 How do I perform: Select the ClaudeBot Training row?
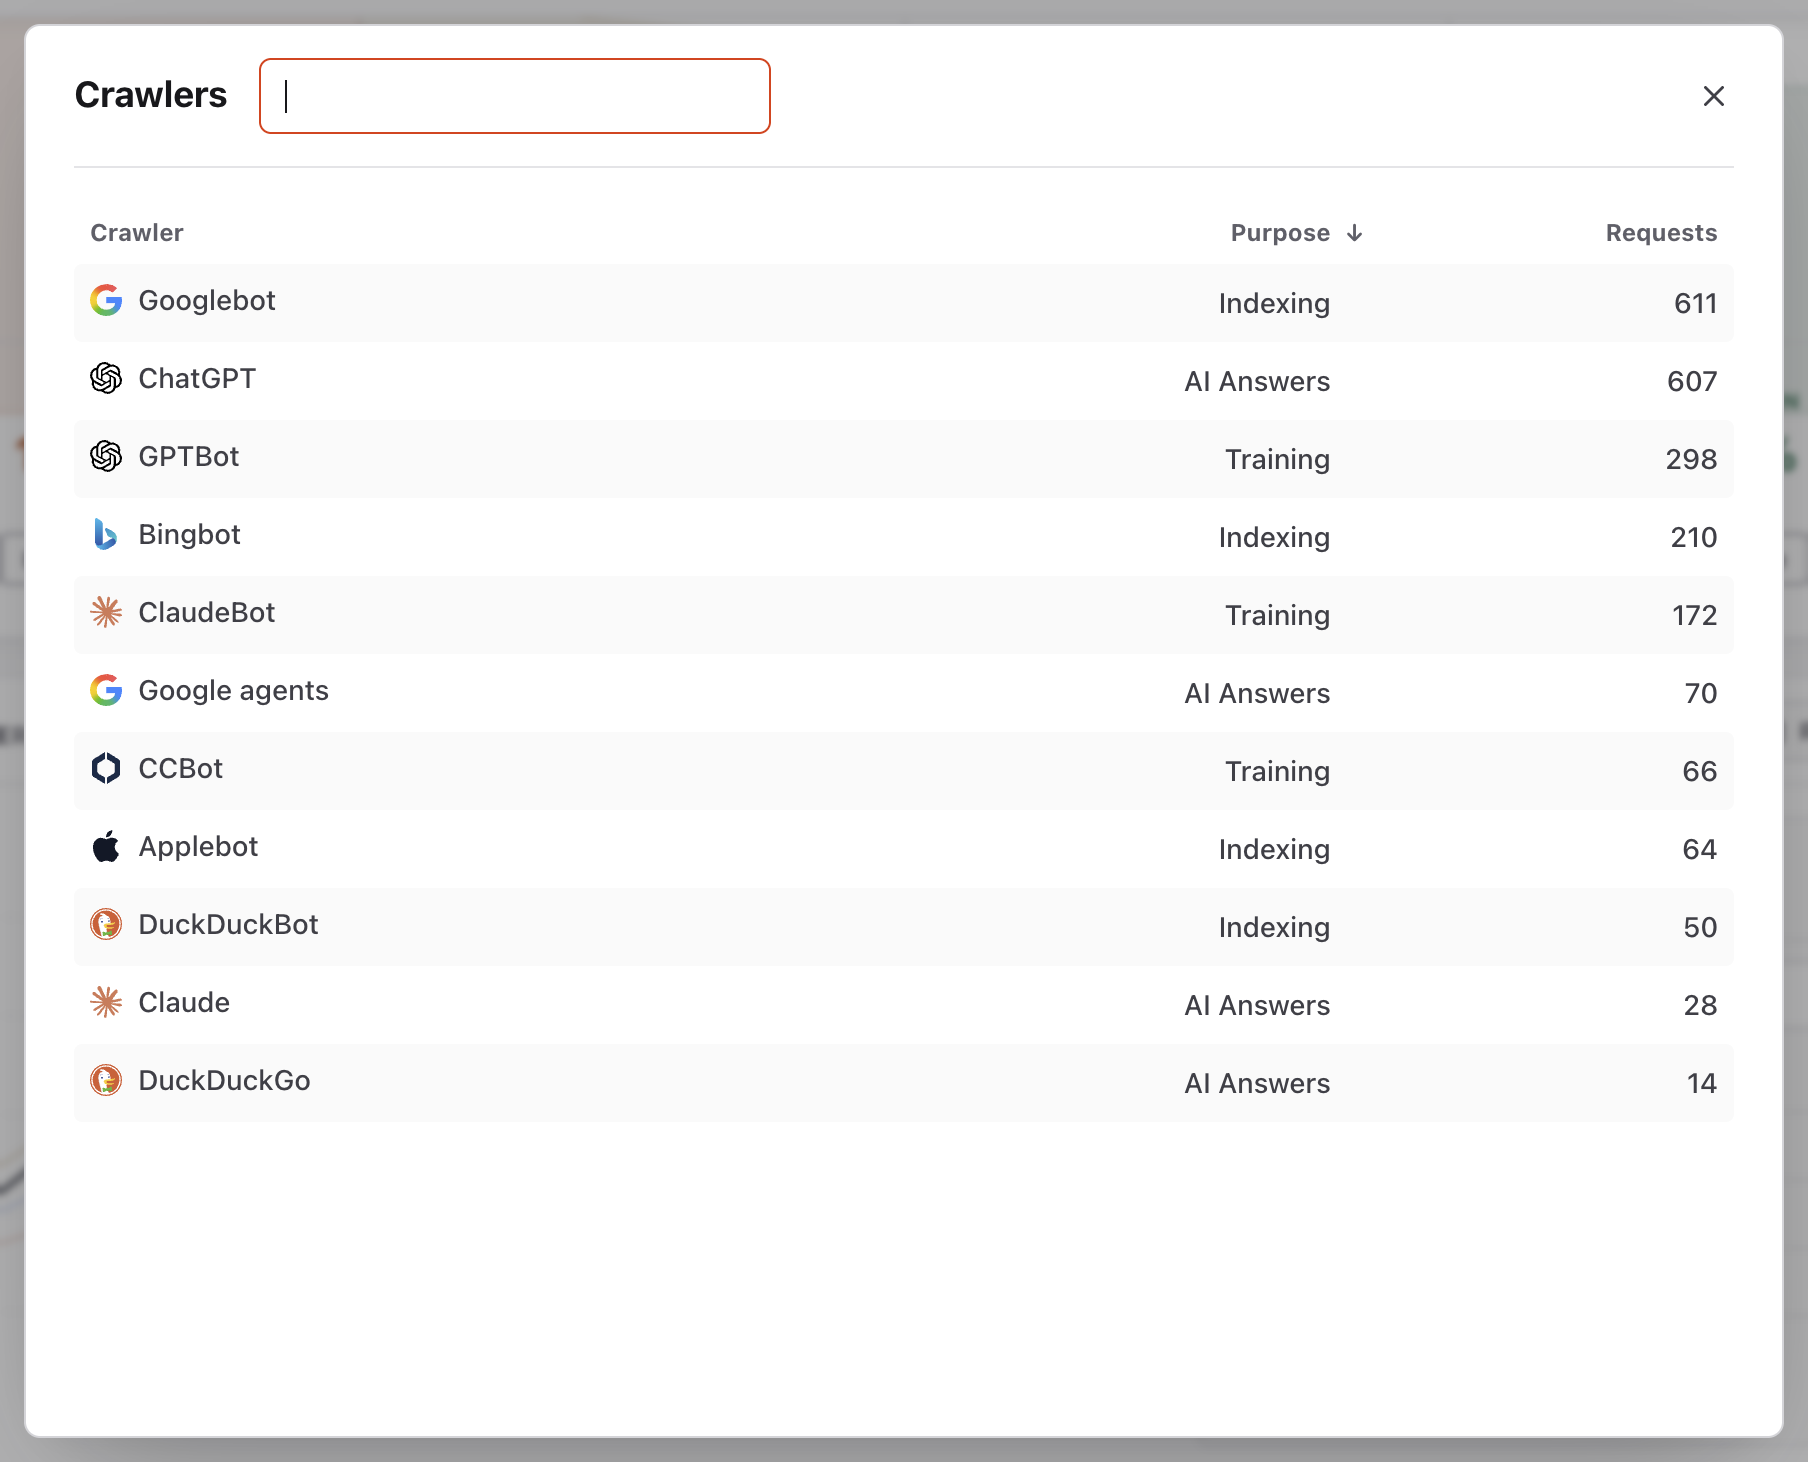coord(904,615)
